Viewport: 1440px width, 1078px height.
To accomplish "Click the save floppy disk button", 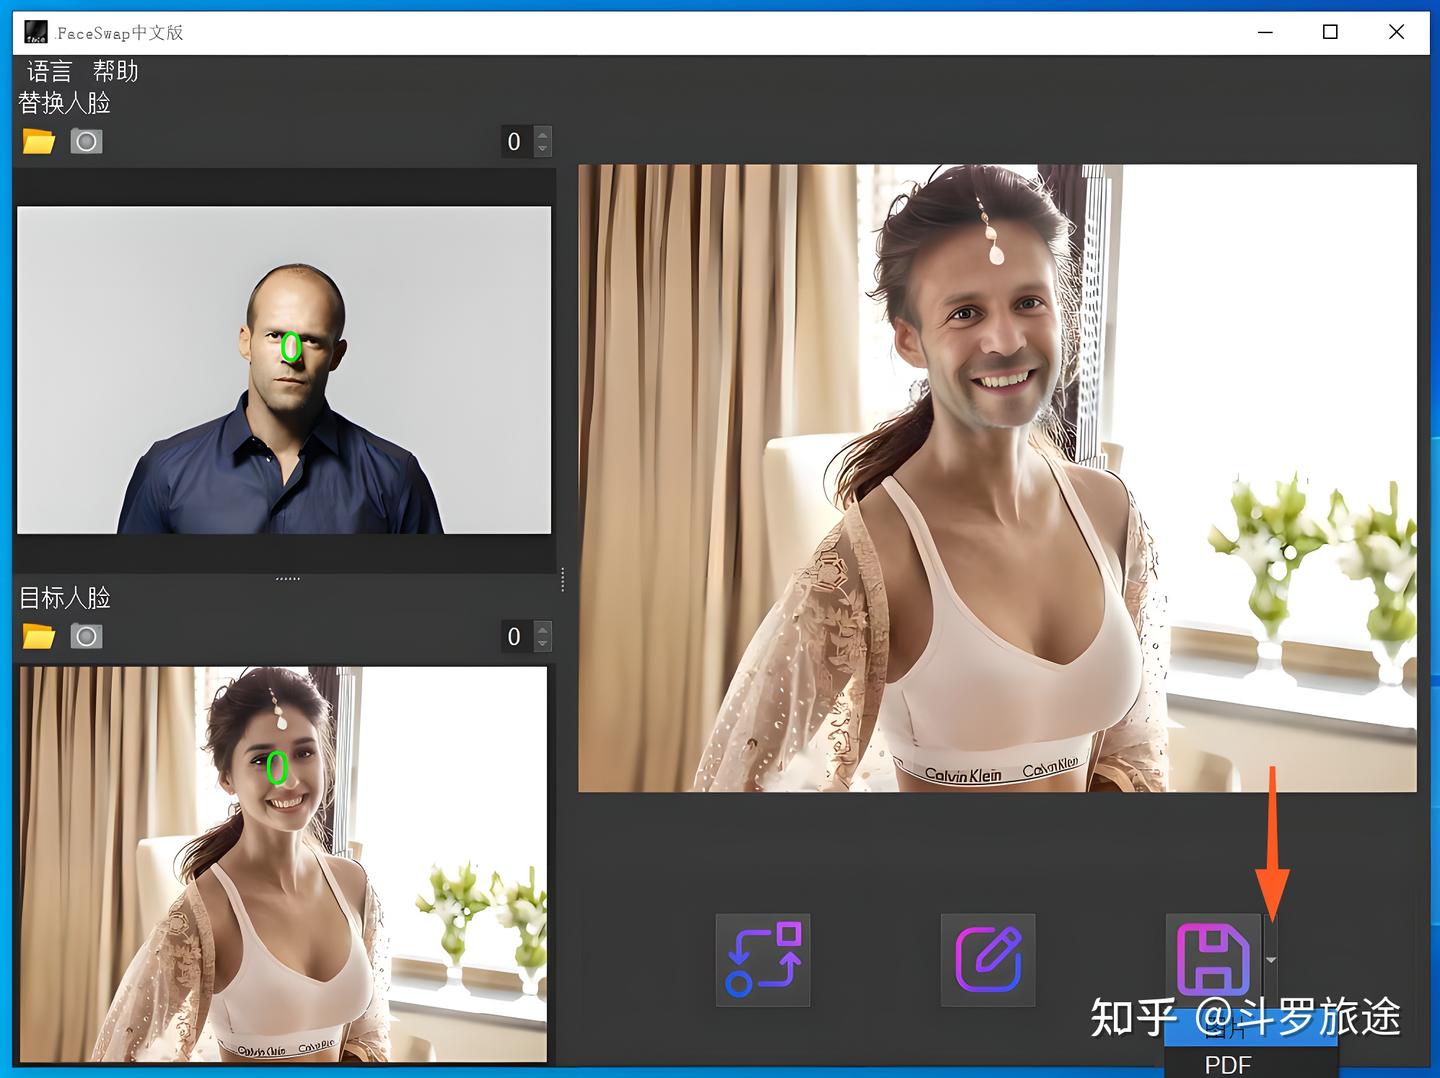I will click(1213, 960).
